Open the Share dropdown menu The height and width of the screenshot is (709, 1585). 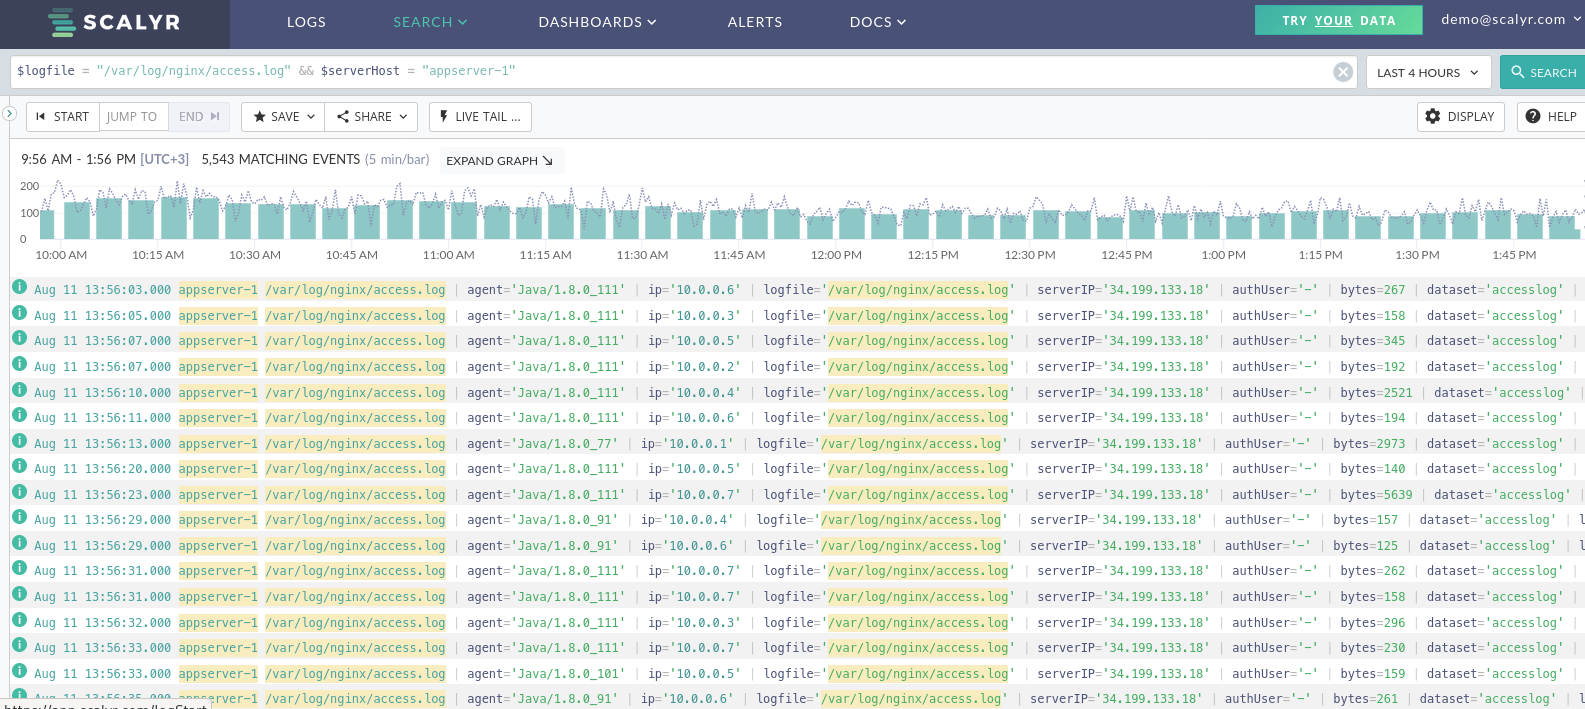pos(372,117)
